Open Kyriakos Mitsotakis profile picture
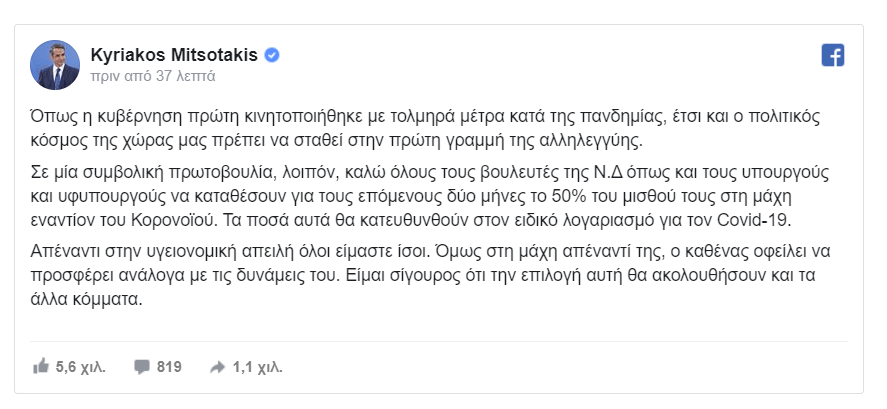The height and width of the screenshot is (409, 887). (58, 63)
